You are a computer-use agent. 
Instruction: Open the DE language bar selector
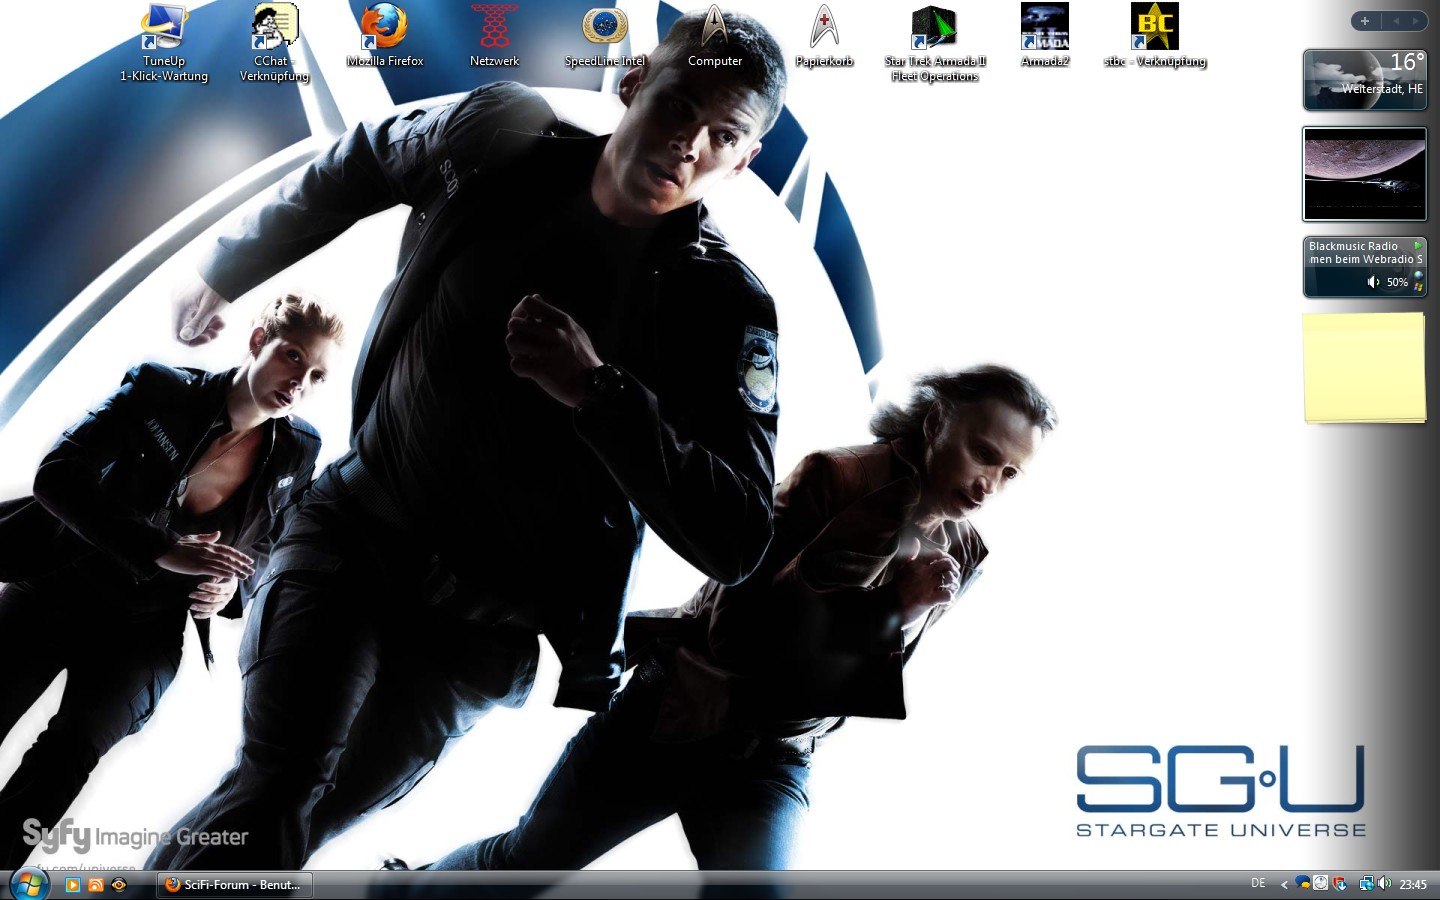(x=1258, y=883)
